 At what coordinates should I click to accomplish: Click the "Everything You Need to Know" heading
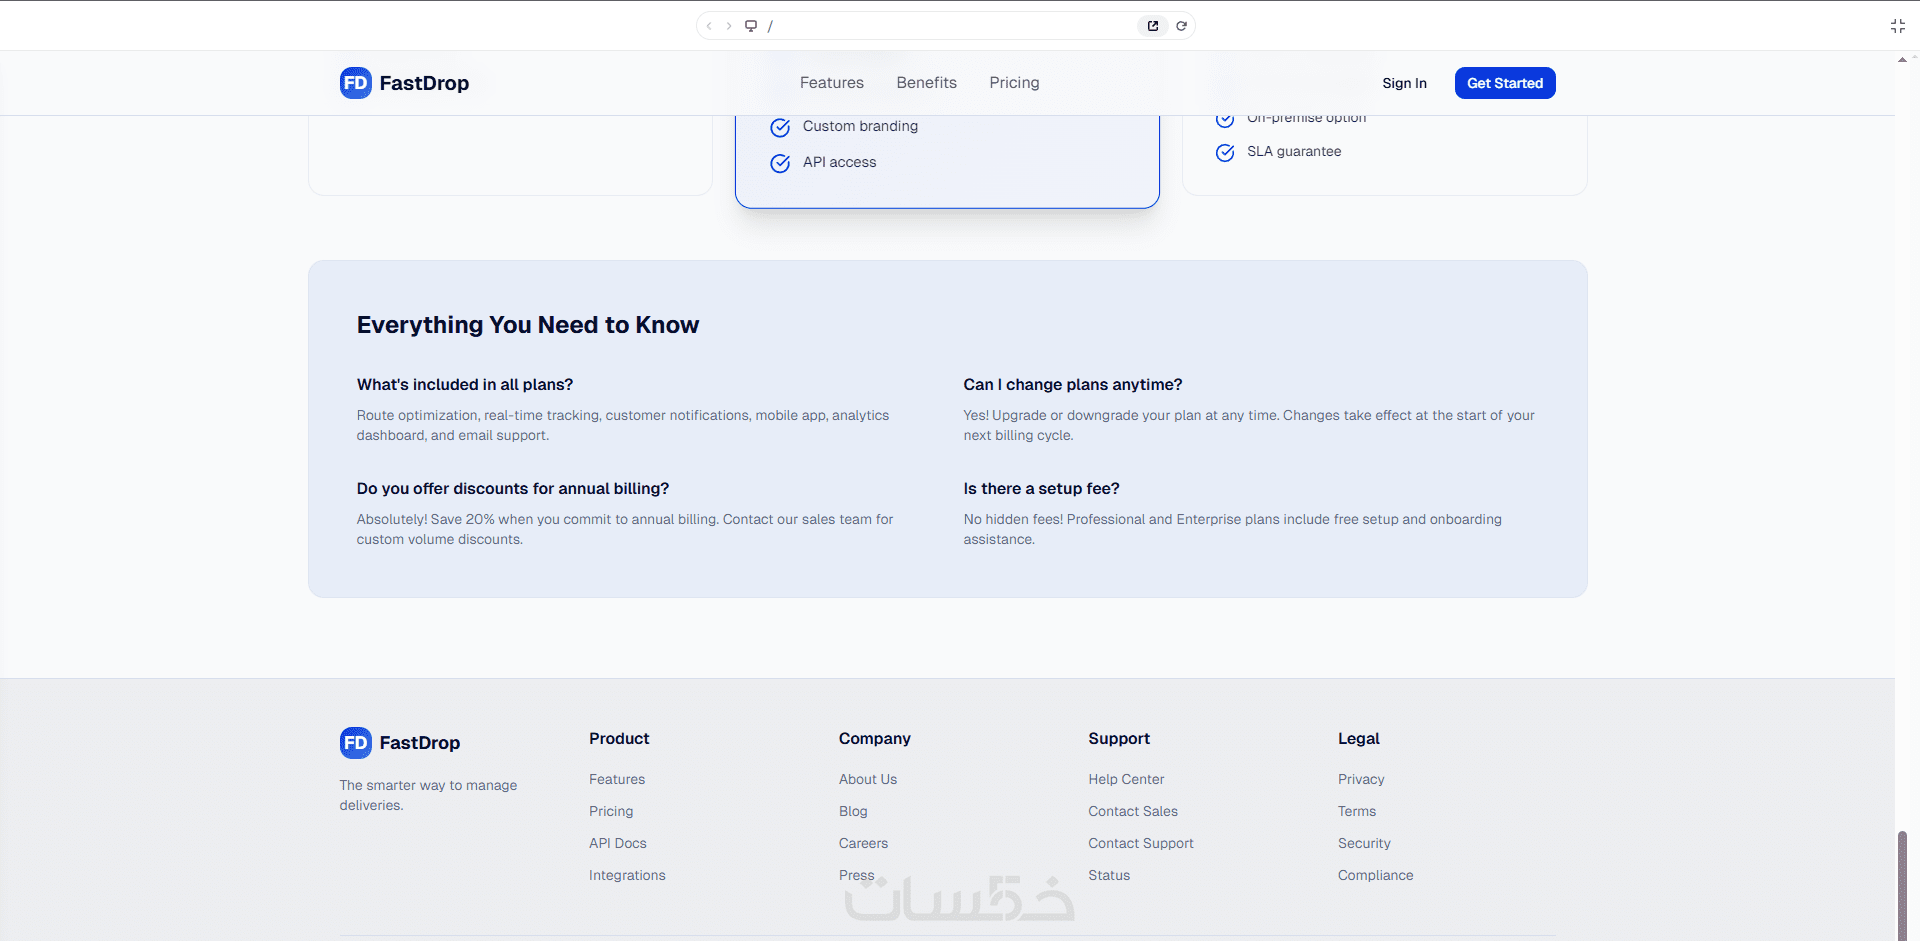[x=528, y=325]
